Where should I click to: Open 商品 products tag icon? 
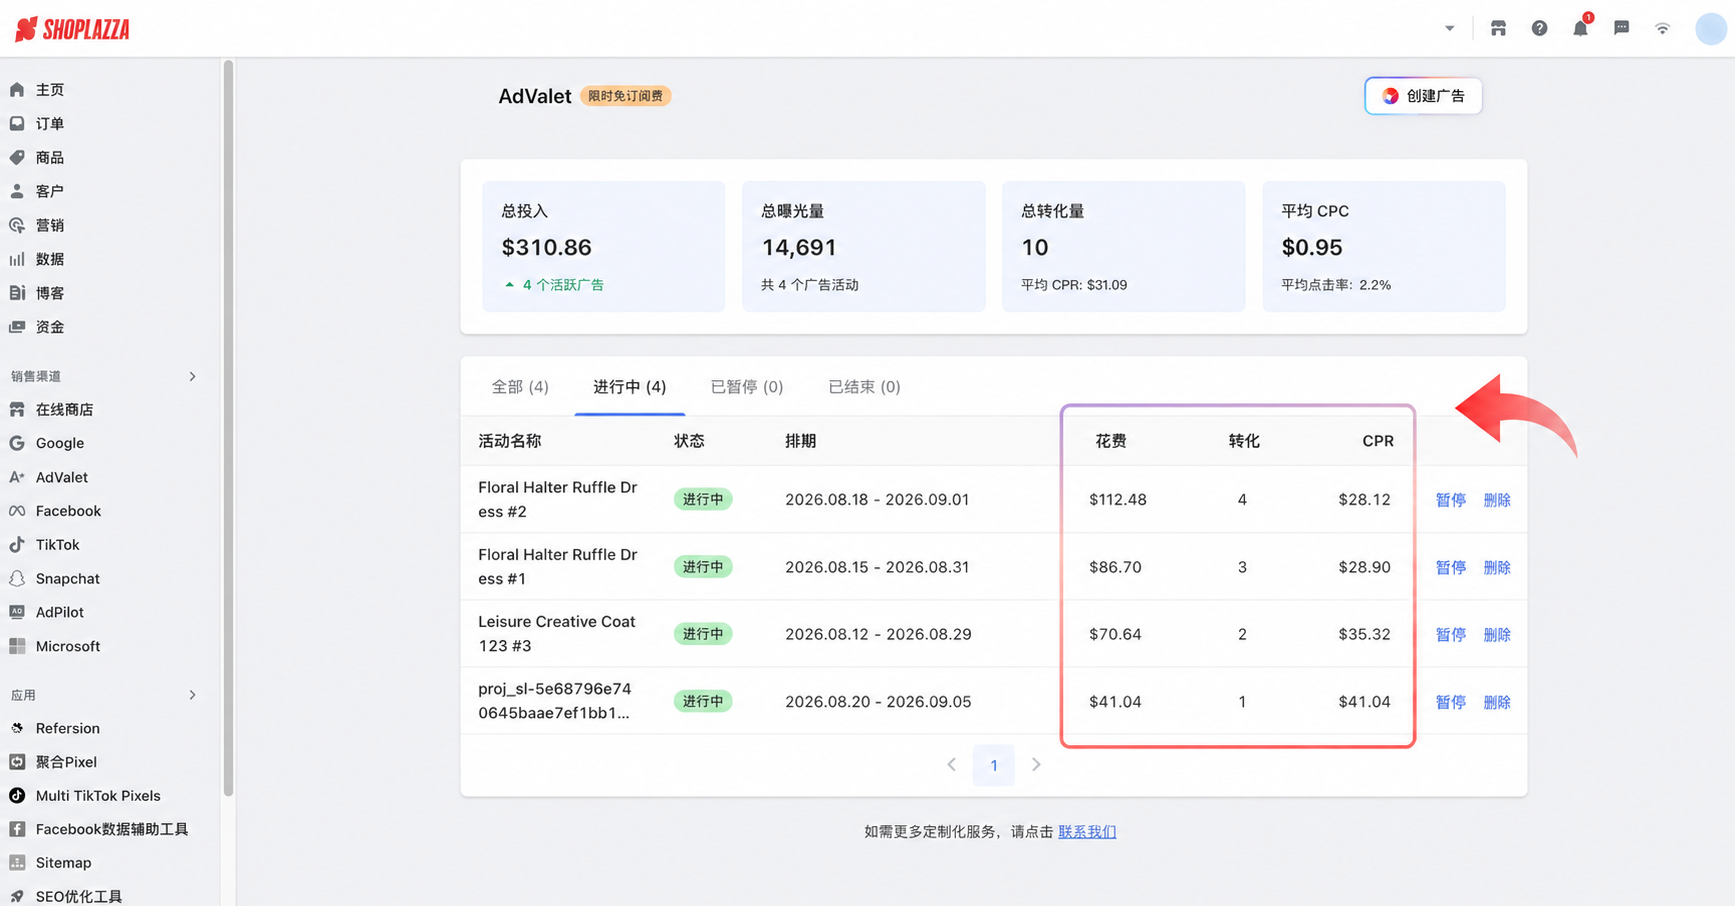click(x=17, y=158)
